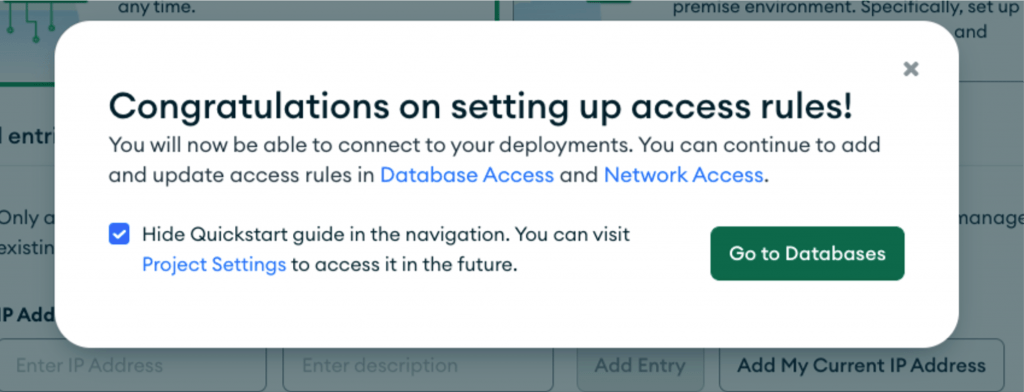The height and width of the screenshot is (392, 1024).
Task: Open the Database Access link
Action: click(467, 175)
